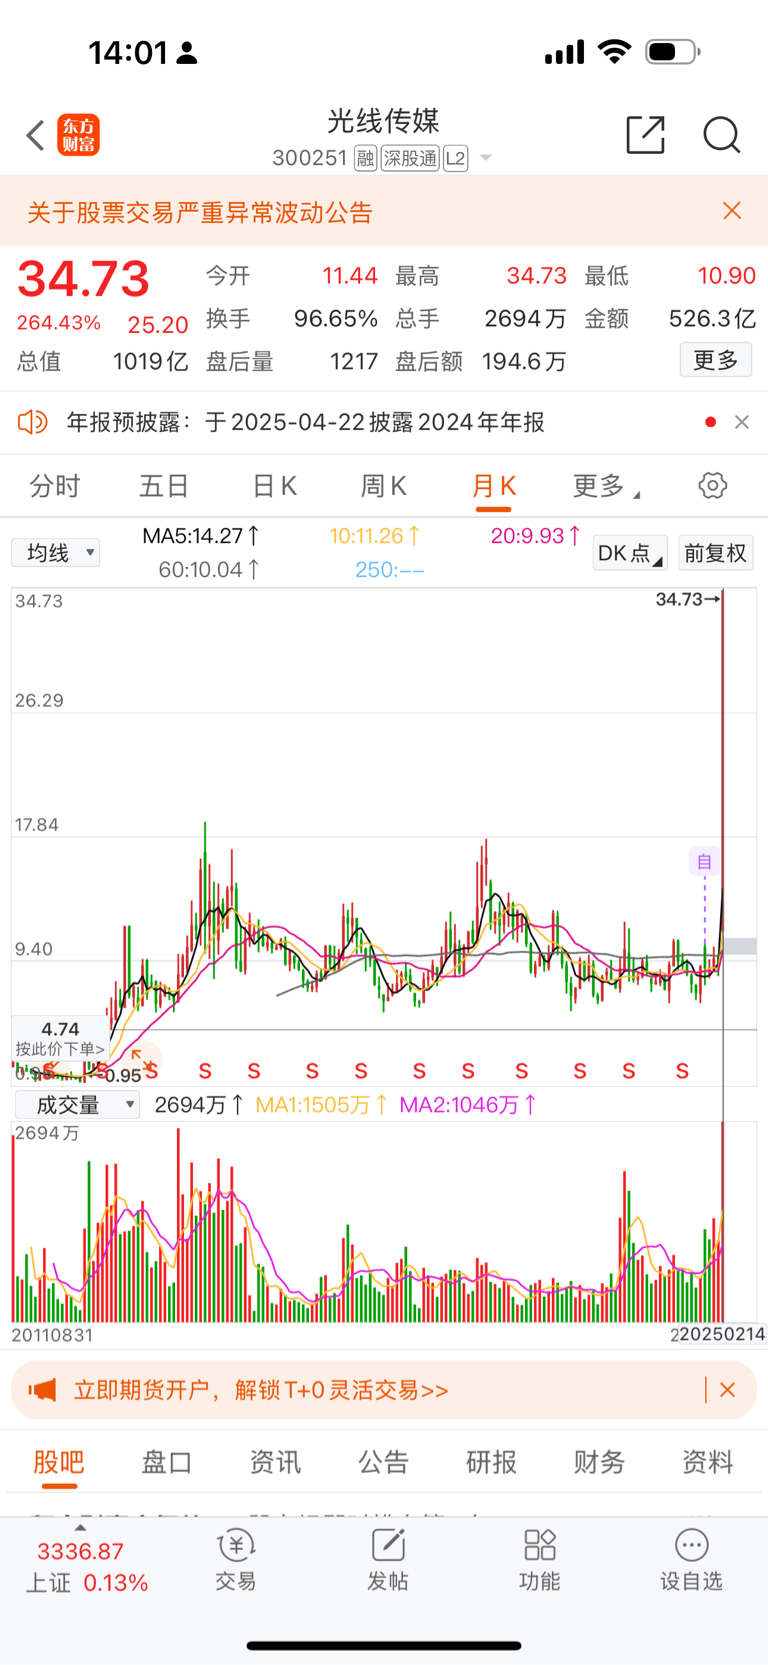Select the 财务 tab
Screen dimensions: 768x1665
(x=599, y=1462)
